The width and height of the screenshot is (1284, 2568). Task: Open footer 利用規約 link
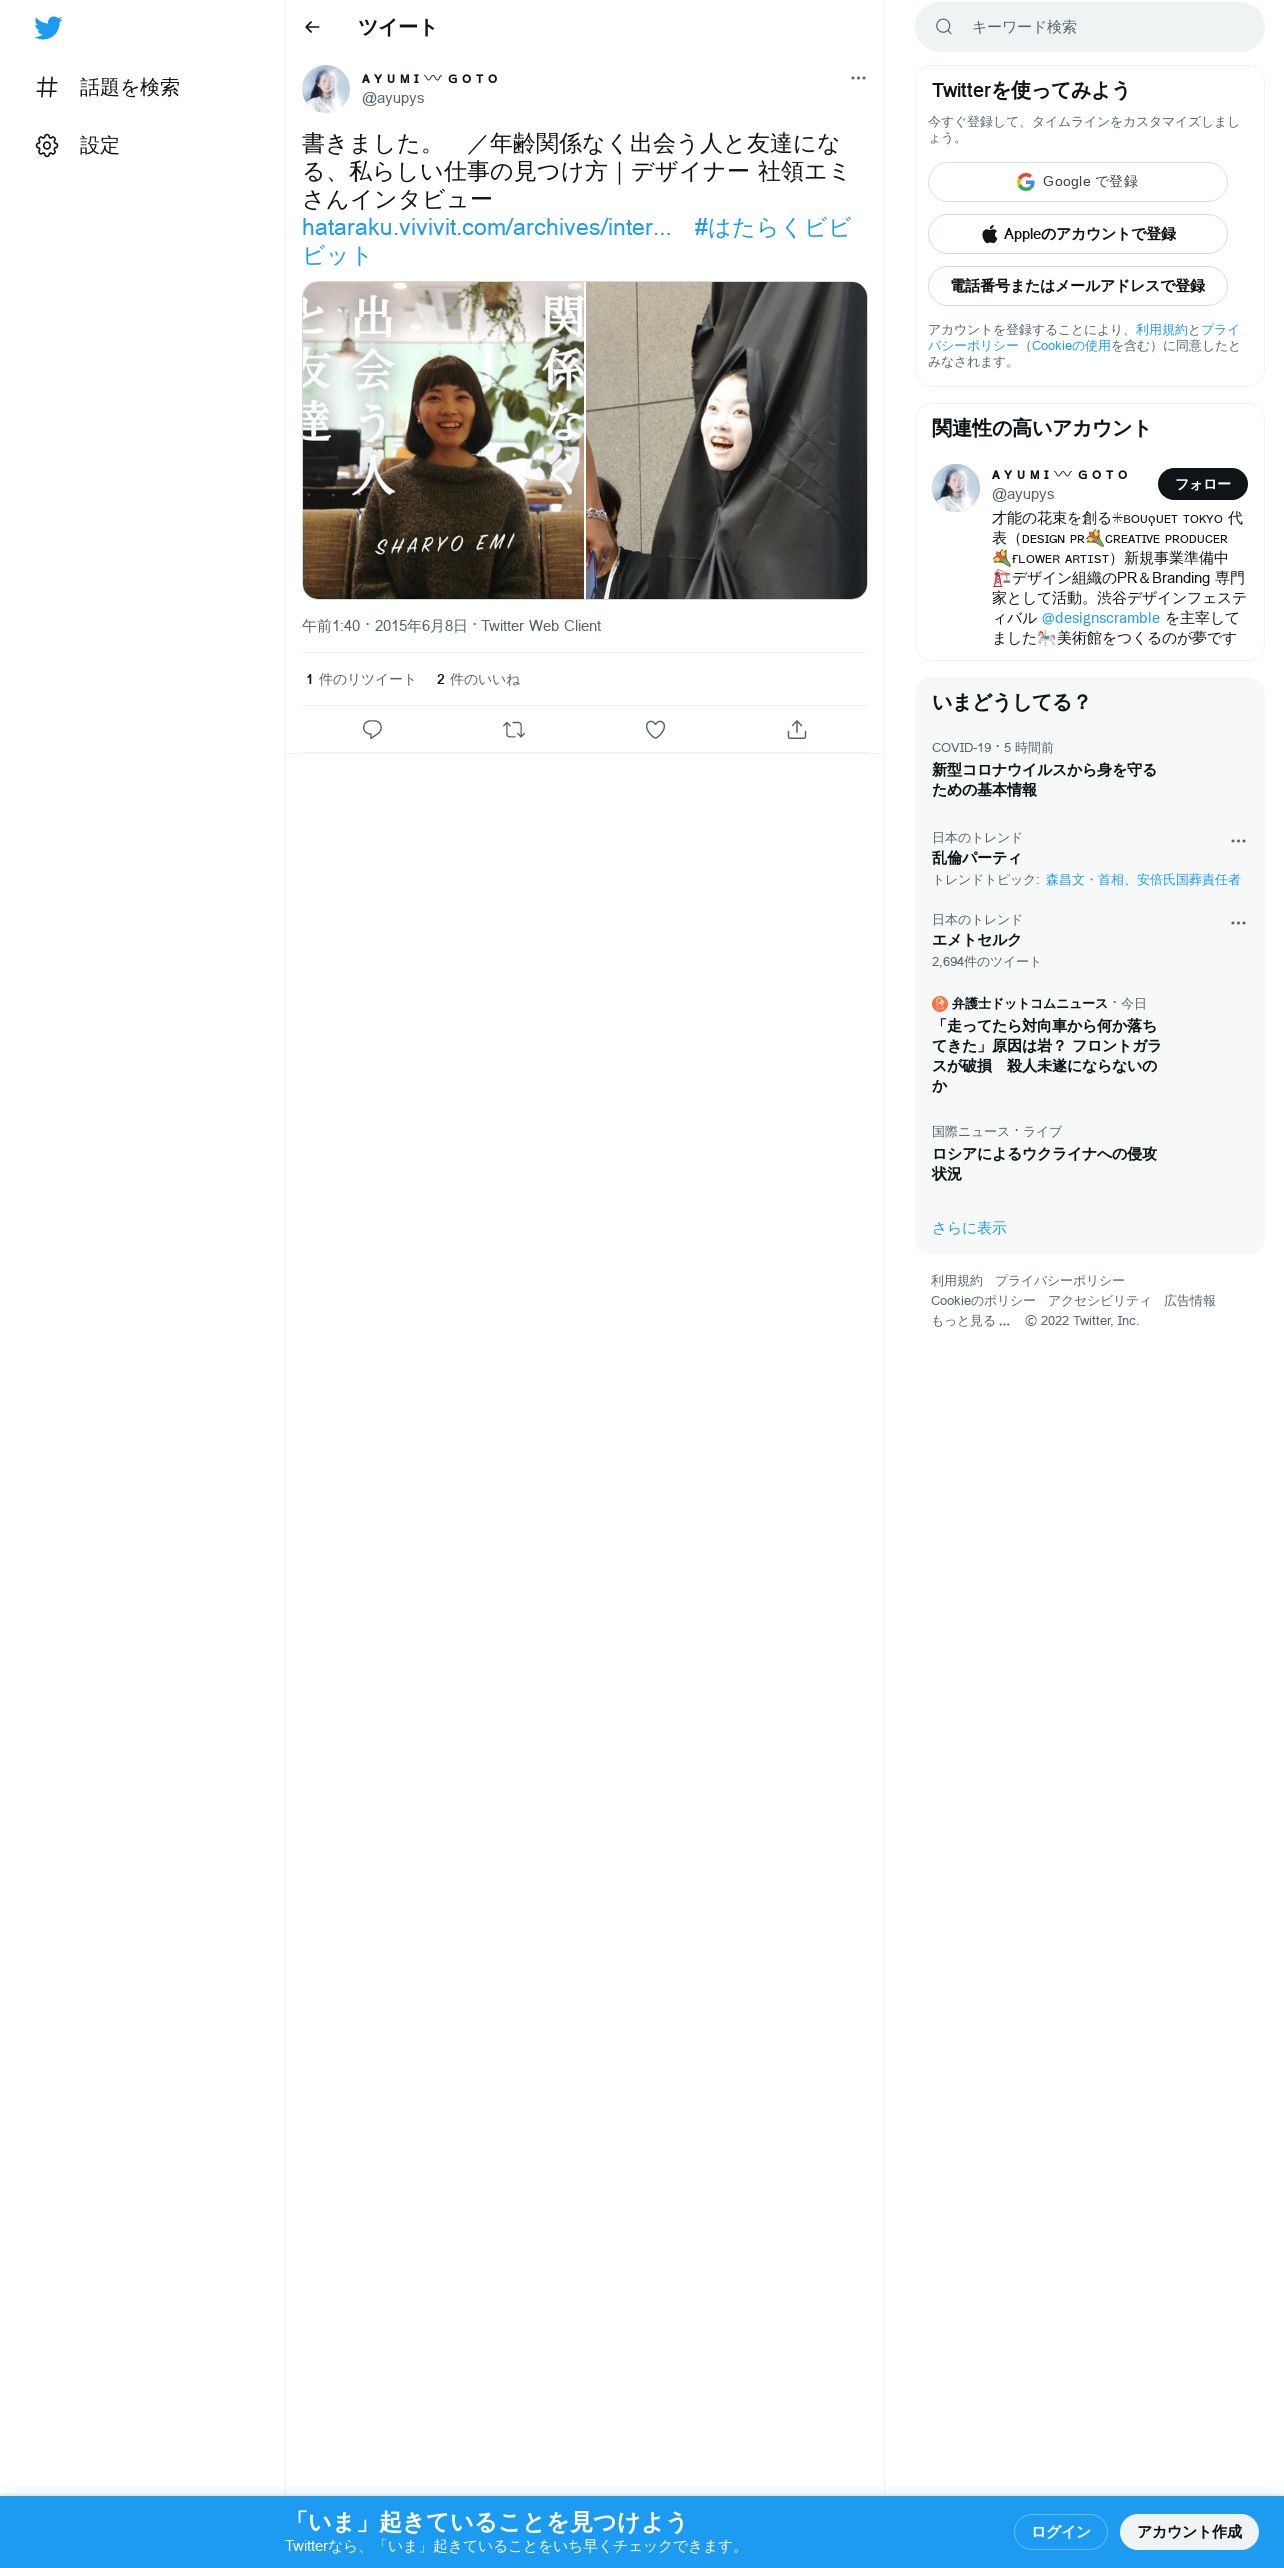tap(957, 1281)
